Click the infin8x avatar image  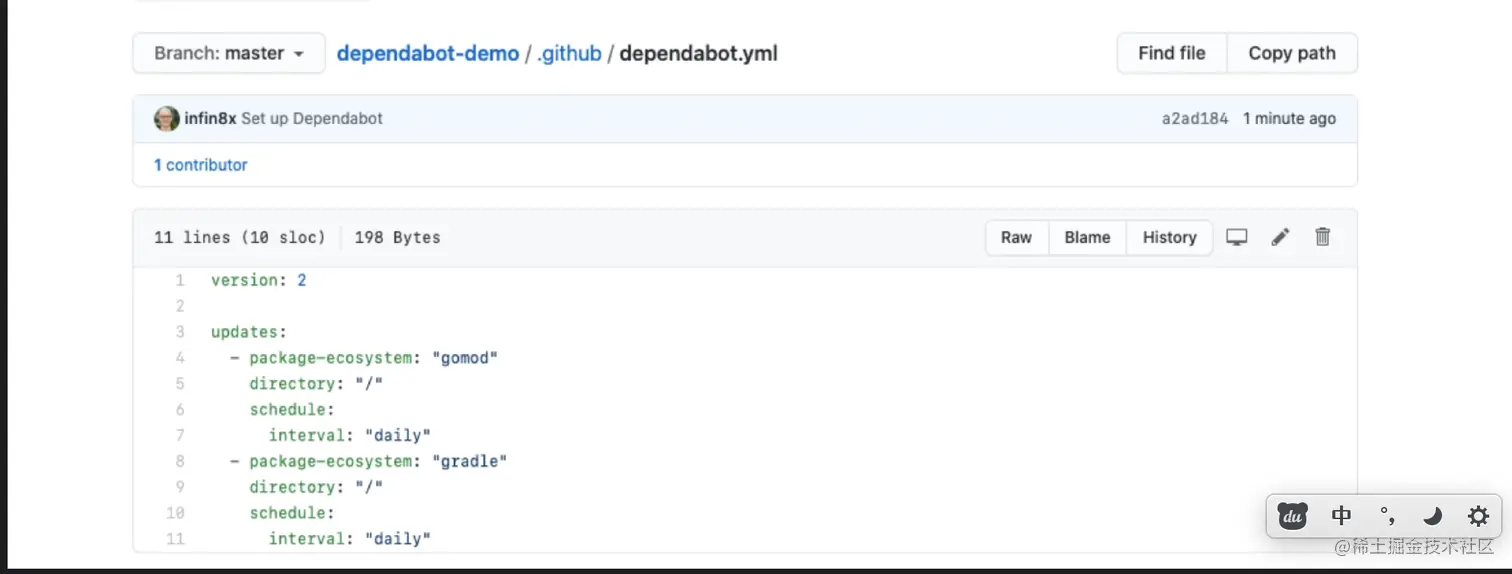[x=166, y=119]
